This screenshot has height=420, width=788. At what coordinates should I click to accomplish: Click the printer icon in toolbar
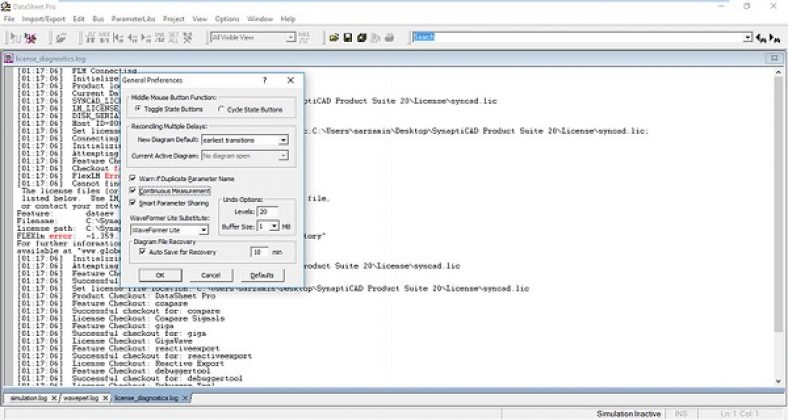pyautogui.click(x=389, y=38)
